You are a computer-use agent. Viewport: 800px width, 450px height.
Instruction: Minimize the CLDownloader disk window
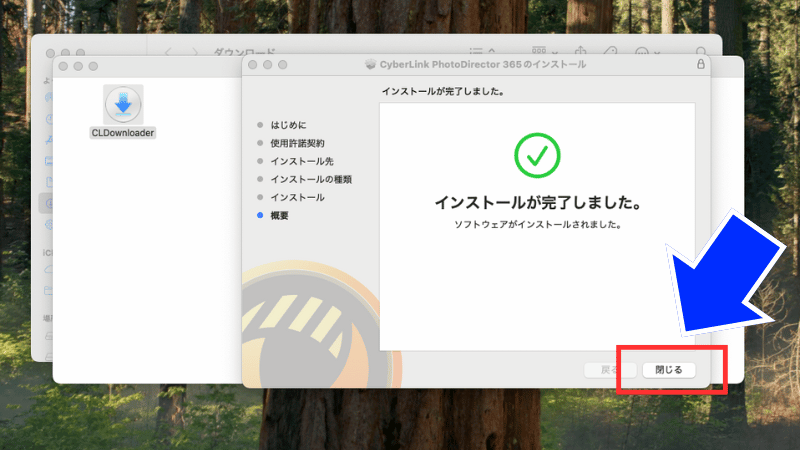click(x=78, y=66)
